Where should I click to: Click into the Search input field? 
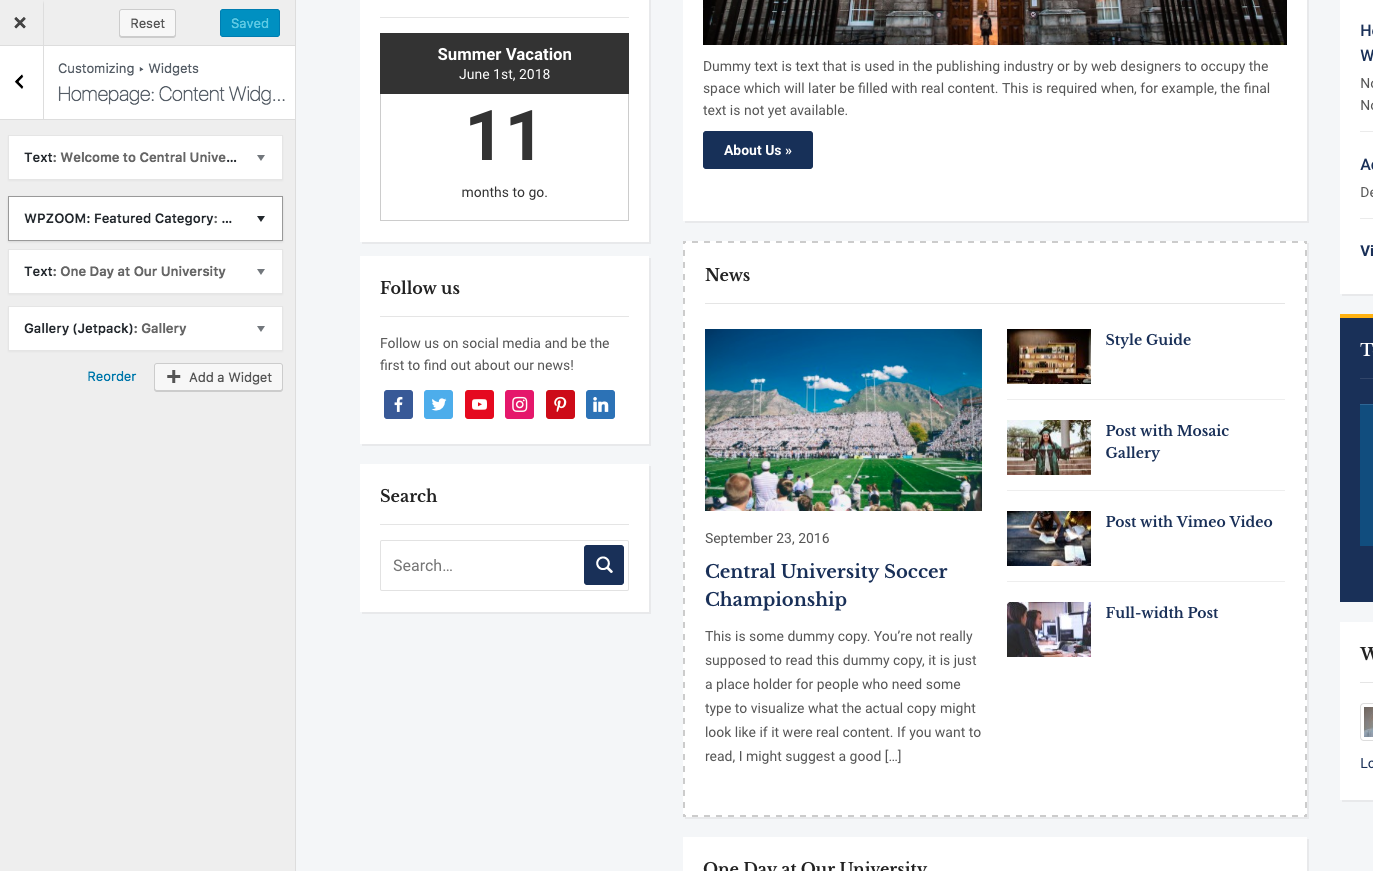click(x=482, y=566)
